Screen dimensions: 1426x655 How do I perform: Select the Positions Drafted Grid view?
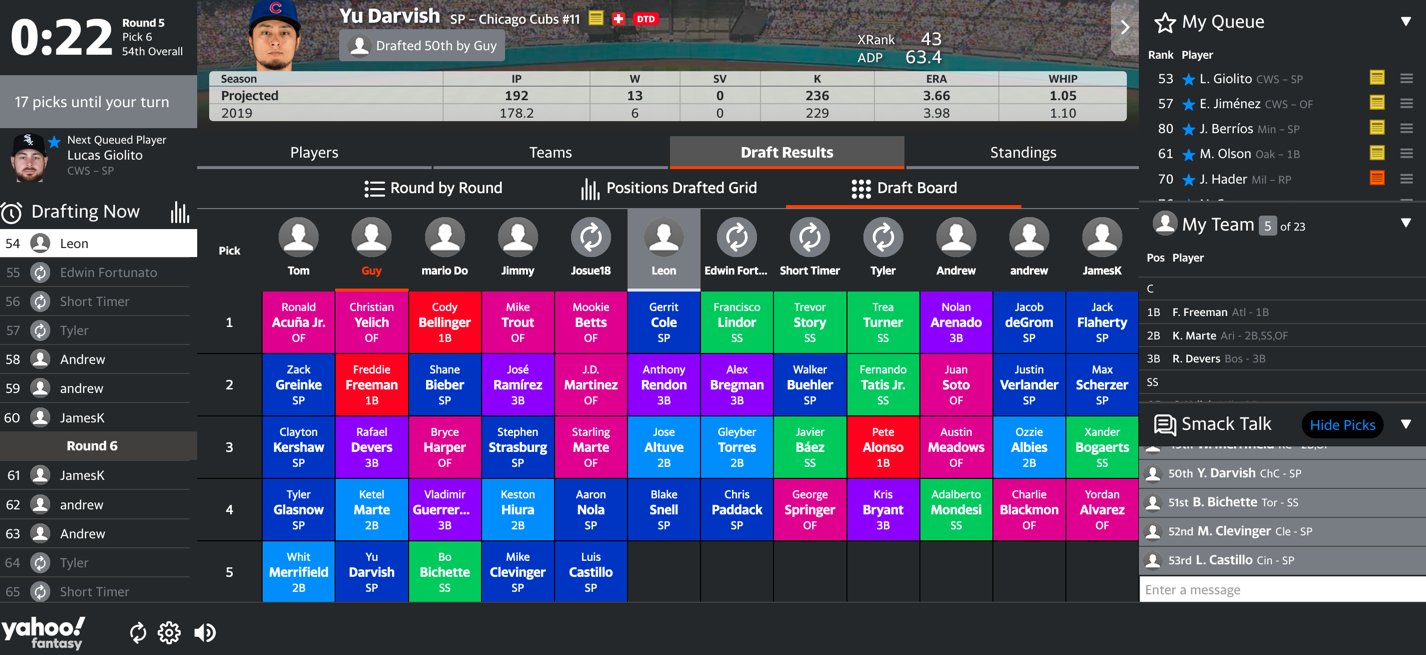[669, 188]
